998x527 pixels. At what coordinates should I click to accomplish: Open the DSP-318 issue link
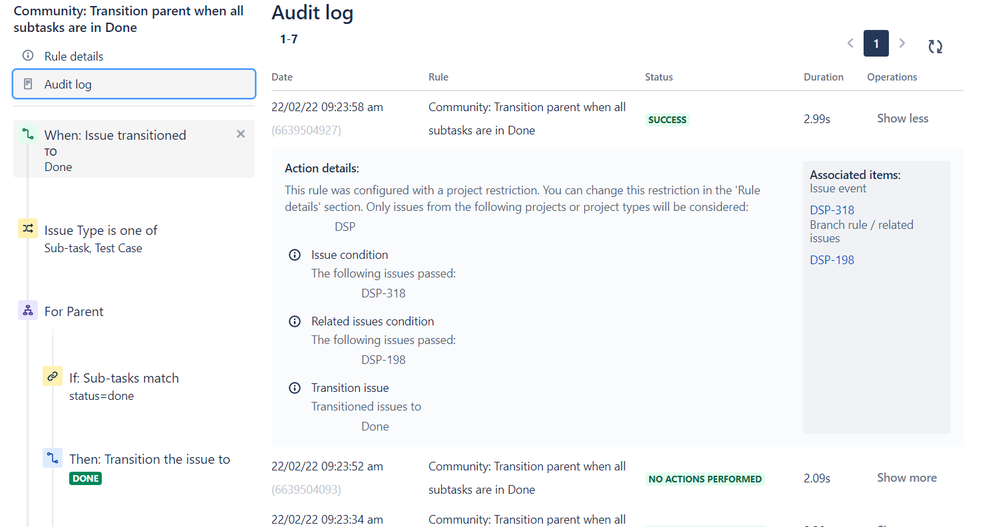point(832,210)
